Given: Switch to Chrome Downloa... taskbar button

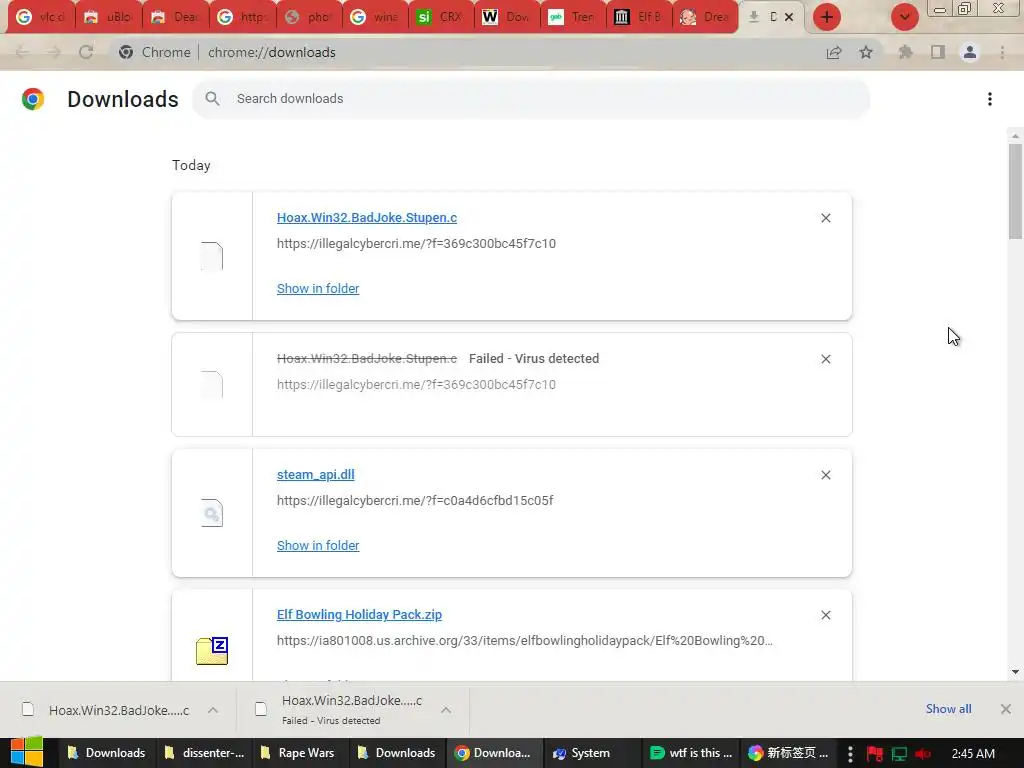Looking at the screenshot, I should 494,753.
